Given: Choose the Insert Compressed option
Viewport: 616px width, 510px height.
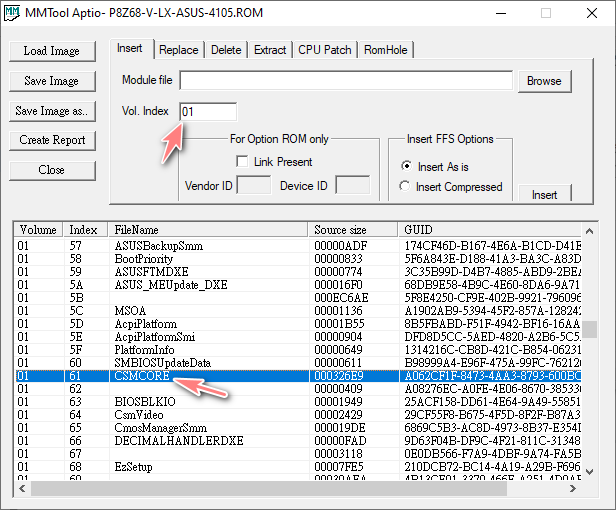Looking at the screenshot, I should [x=405, y=187].
